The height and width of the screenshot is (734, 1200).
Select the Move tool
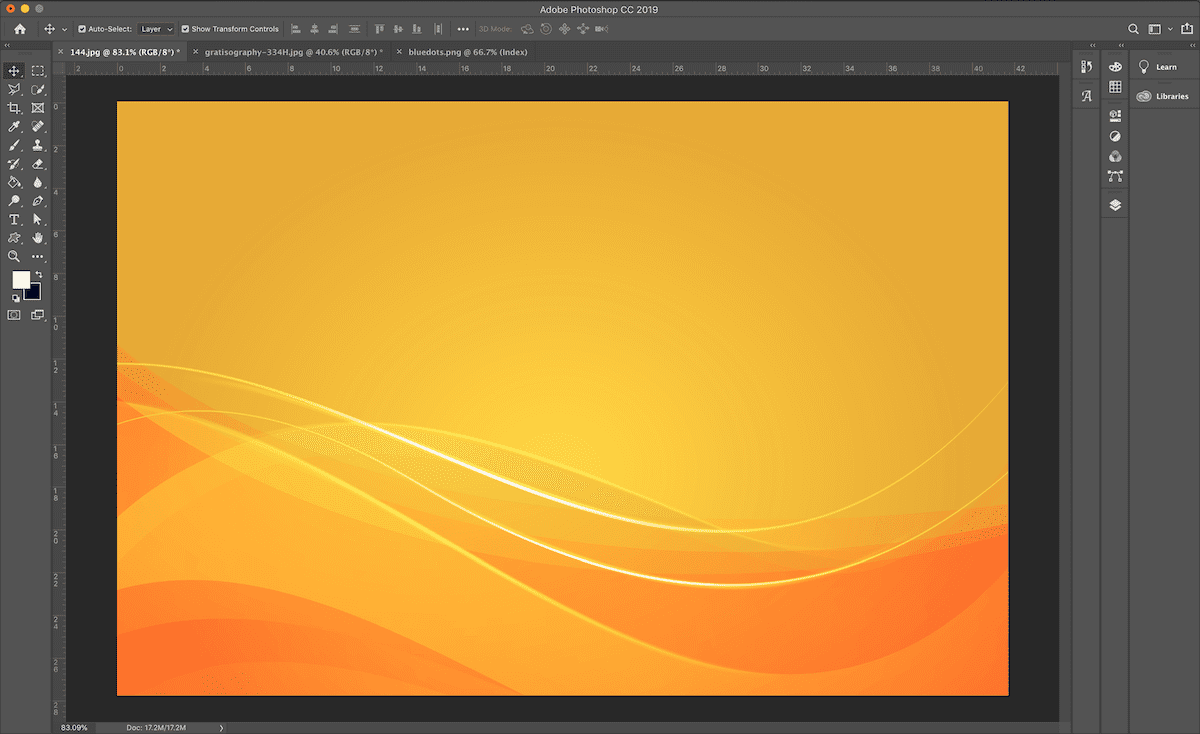click(x=14, y=70)
